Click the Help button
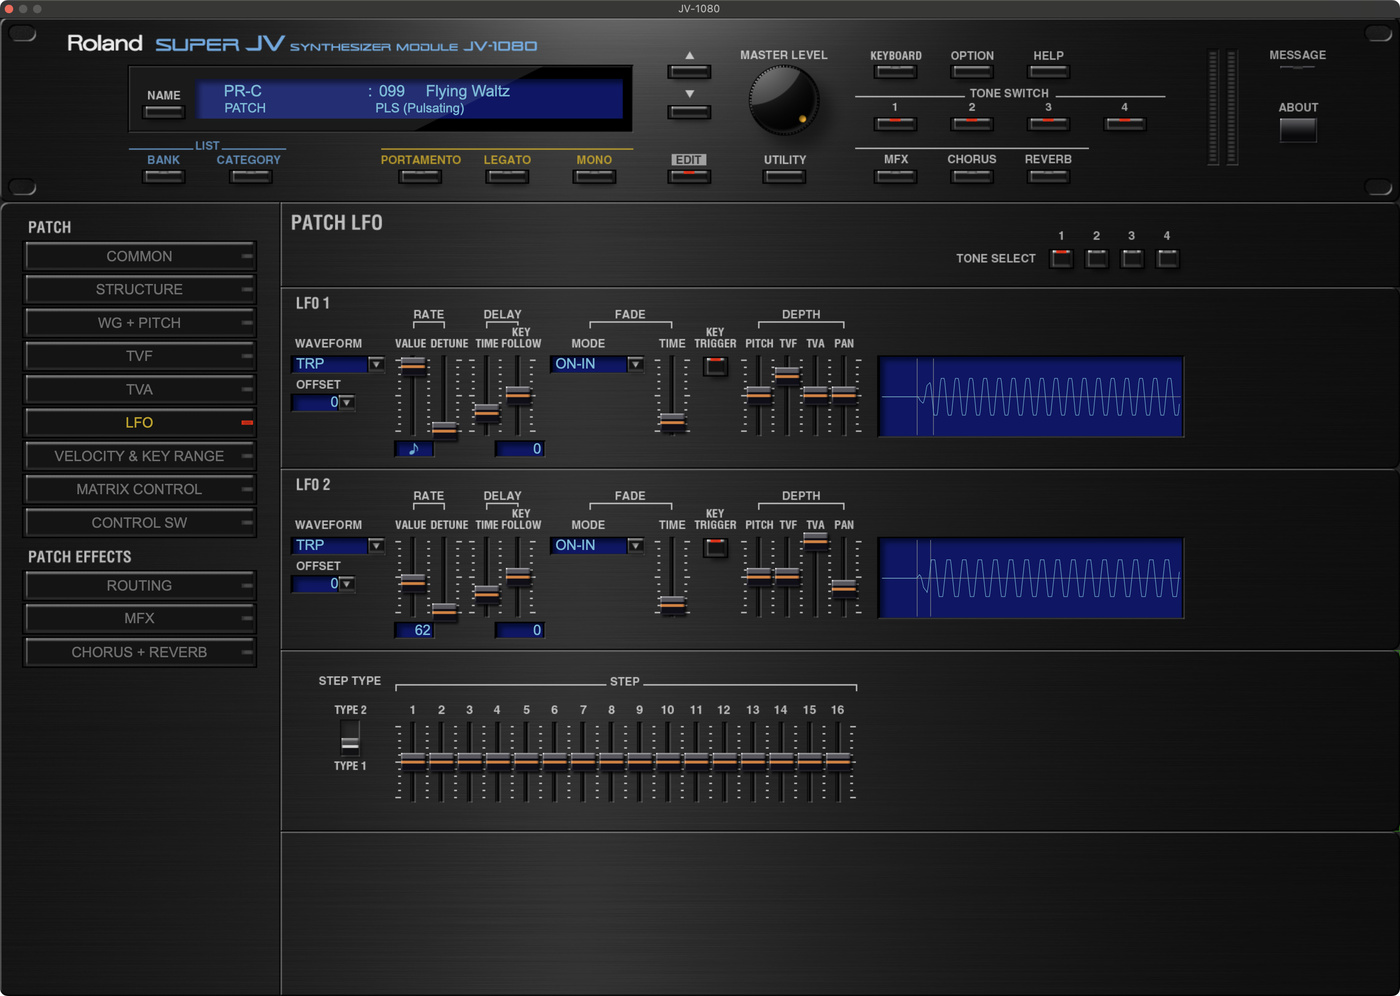This screenshot has height=996, width=1400. 1048,72
